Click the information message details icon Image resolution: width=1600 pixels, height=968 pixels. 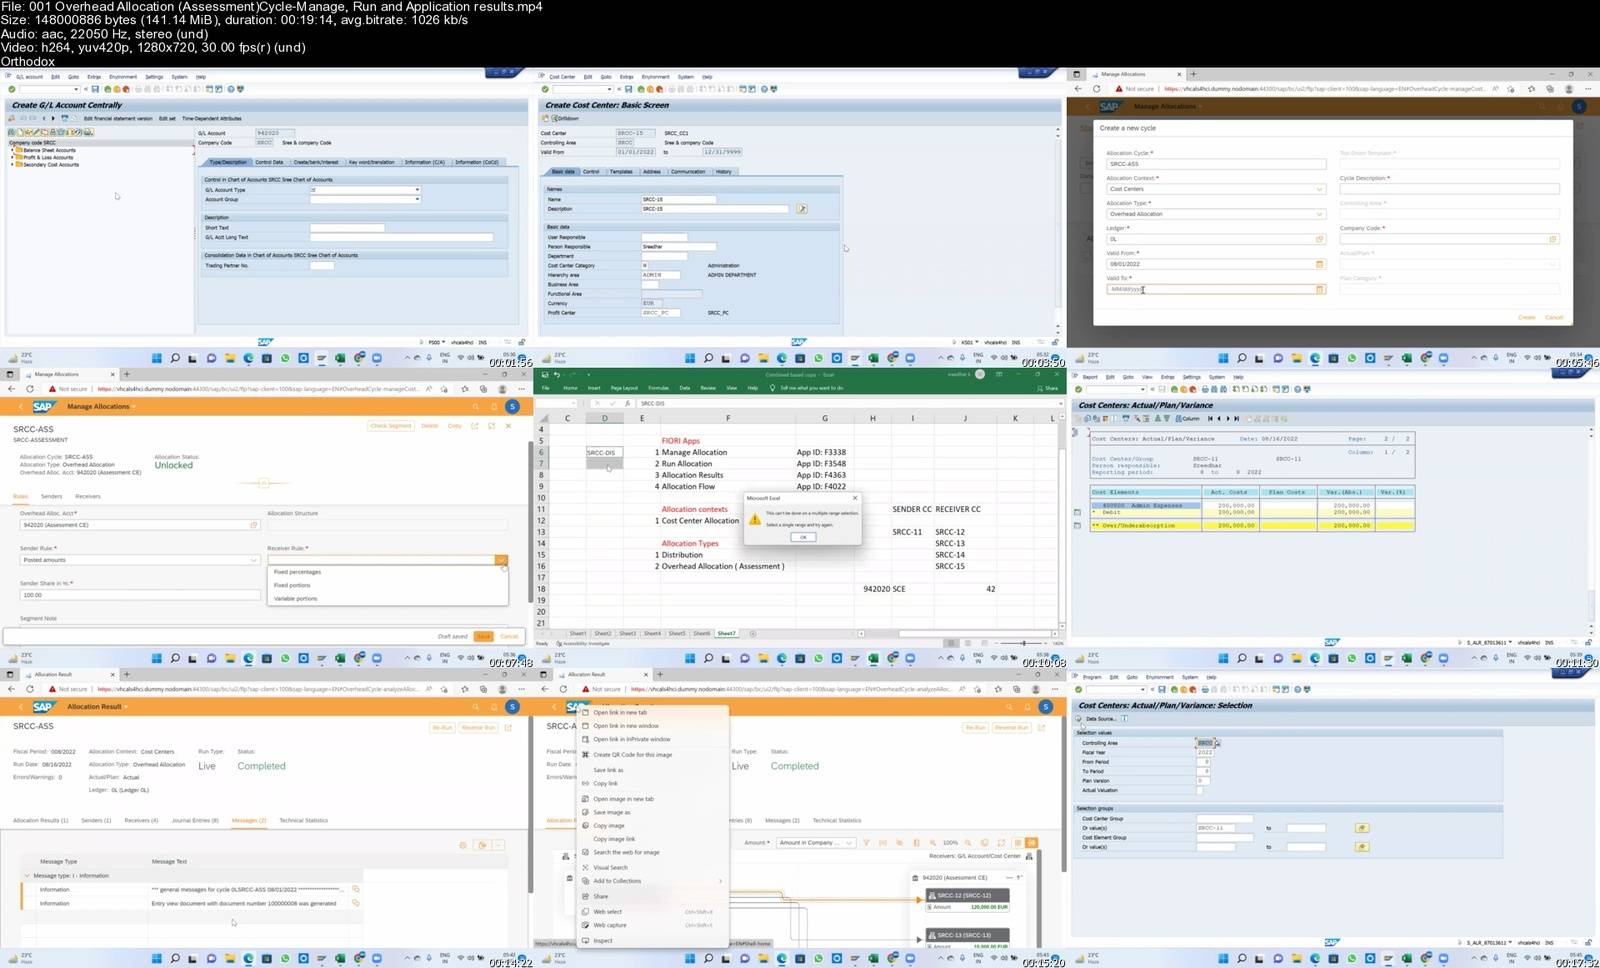(x=355, y=889)
